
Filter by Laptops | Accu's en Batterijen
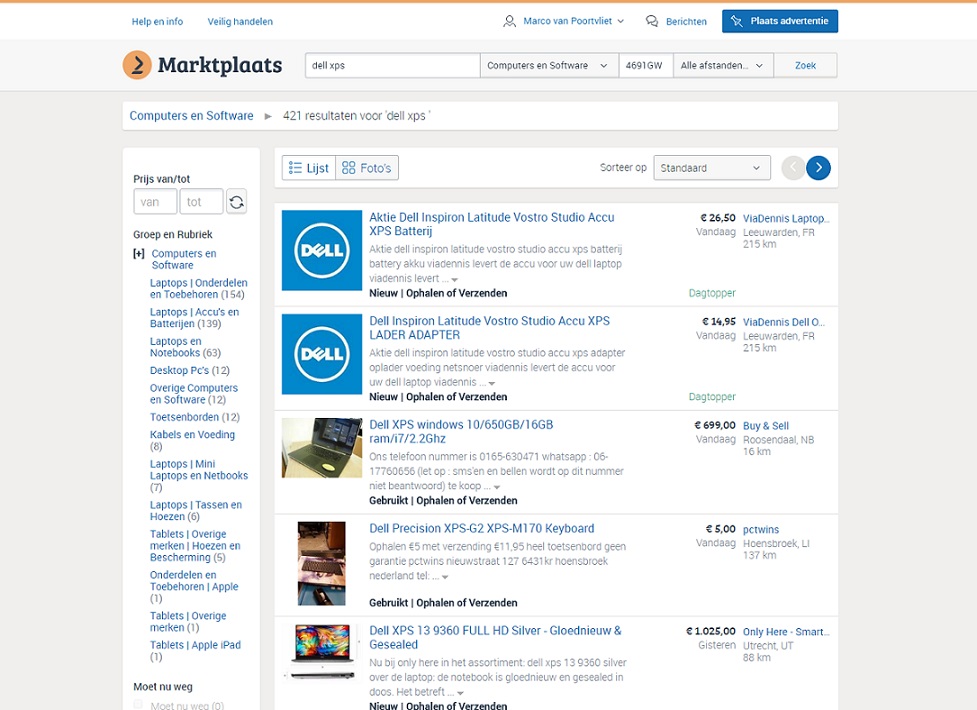pyautogui.click(x=194, y=318)
